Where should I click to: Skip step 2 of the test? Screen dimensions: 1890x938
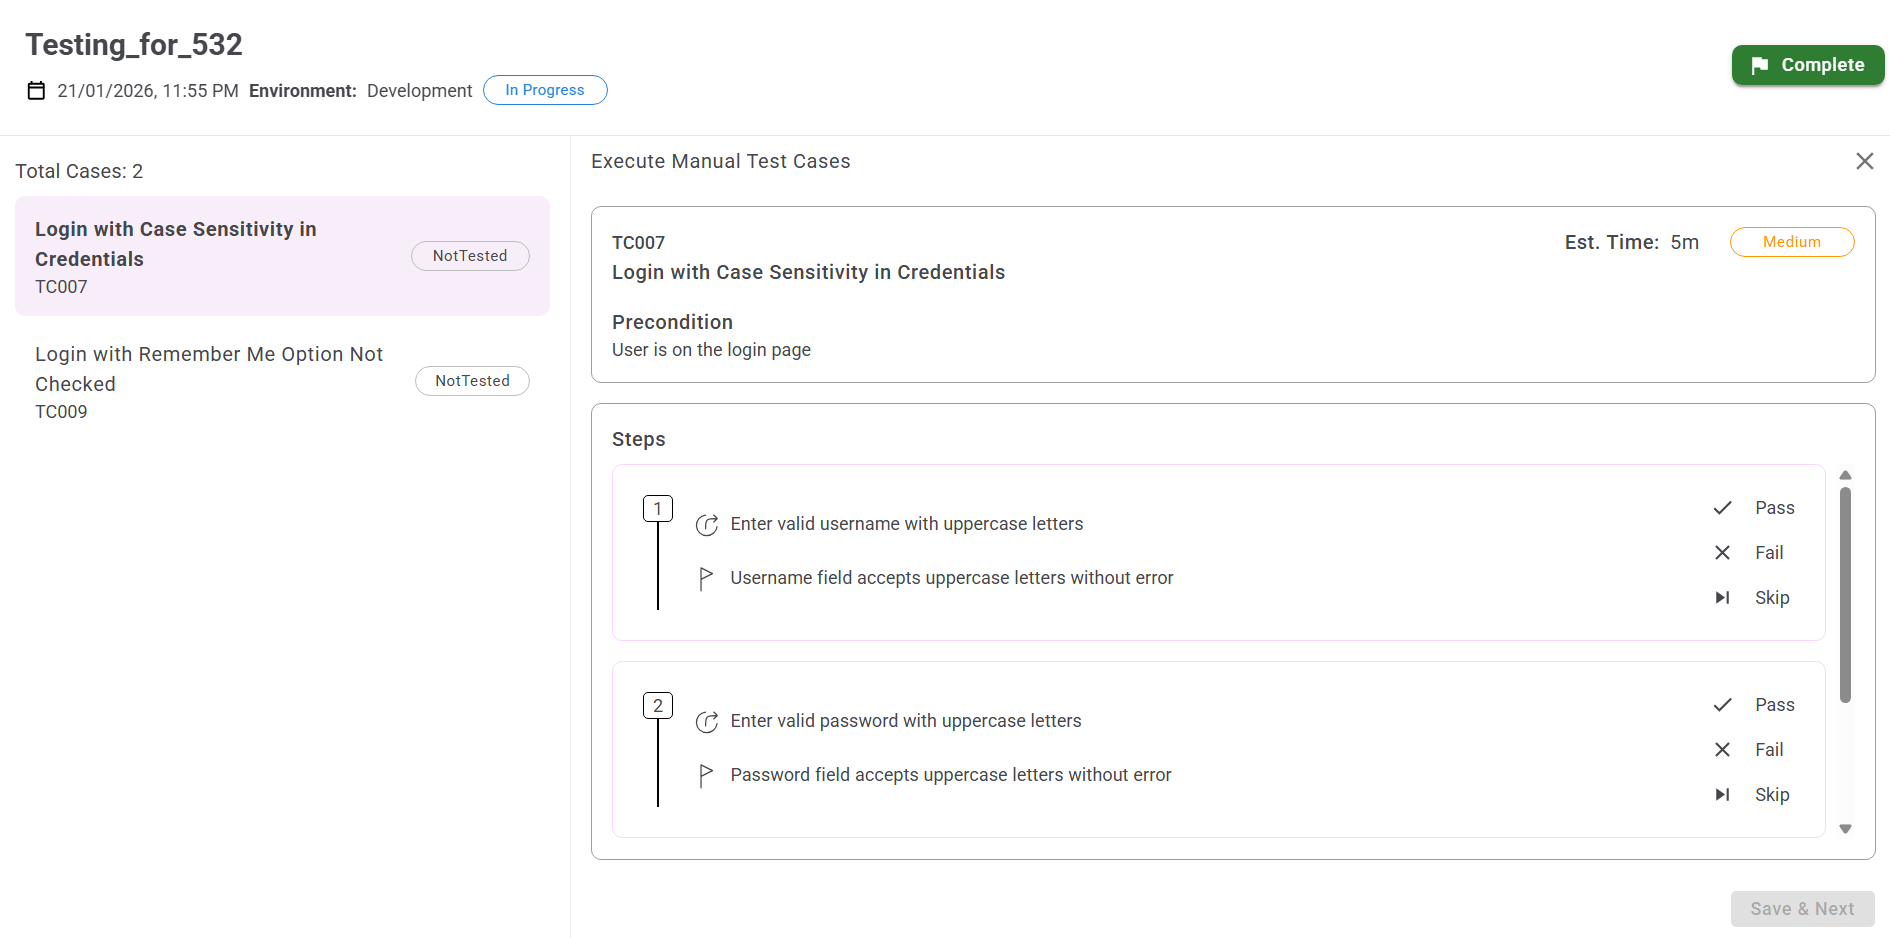(1752, 795)
